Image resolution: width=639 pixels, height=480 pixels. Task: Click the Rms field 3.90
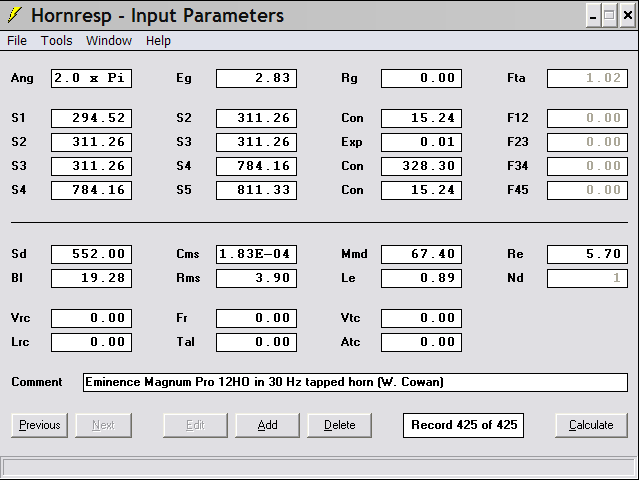[256, 278]
